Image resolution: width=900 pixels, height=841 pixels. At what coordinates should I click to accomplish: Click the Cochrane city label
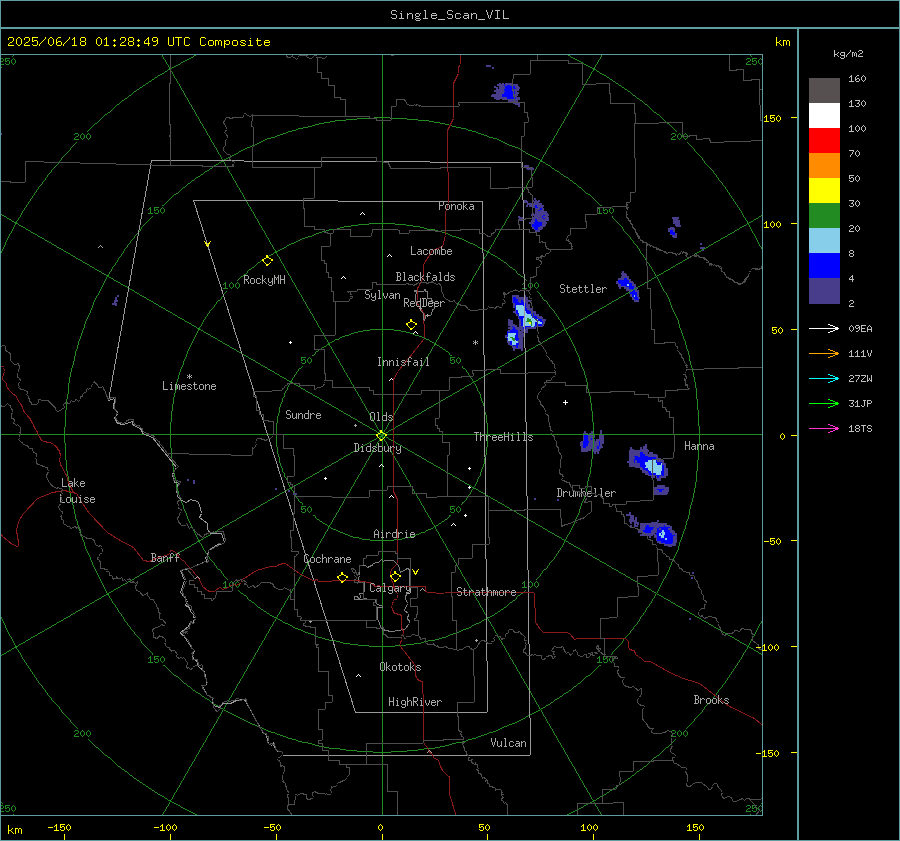tap(327, 559)
